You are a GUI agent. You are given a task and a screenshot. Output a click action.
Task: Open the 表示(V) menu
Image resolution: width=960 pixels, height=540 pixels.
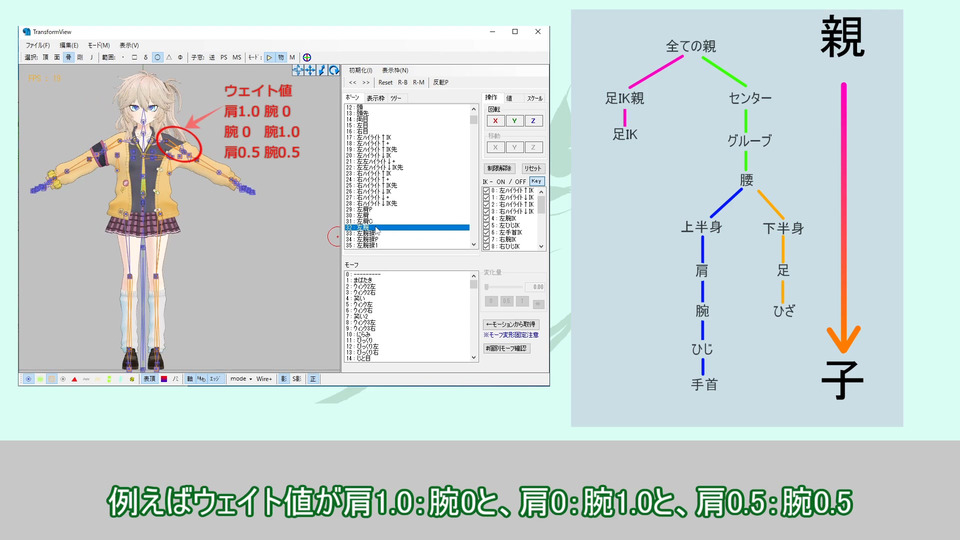(129, 45)
